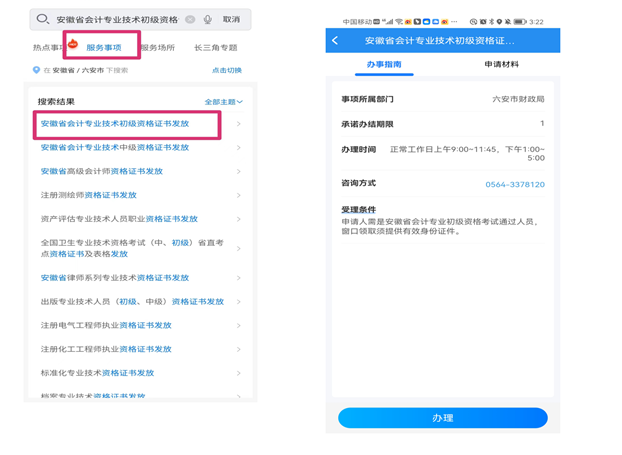Open arrow for 资产评估专业技术人员职业资格证书发放
The image size is (622, 455).
point(238,219)
